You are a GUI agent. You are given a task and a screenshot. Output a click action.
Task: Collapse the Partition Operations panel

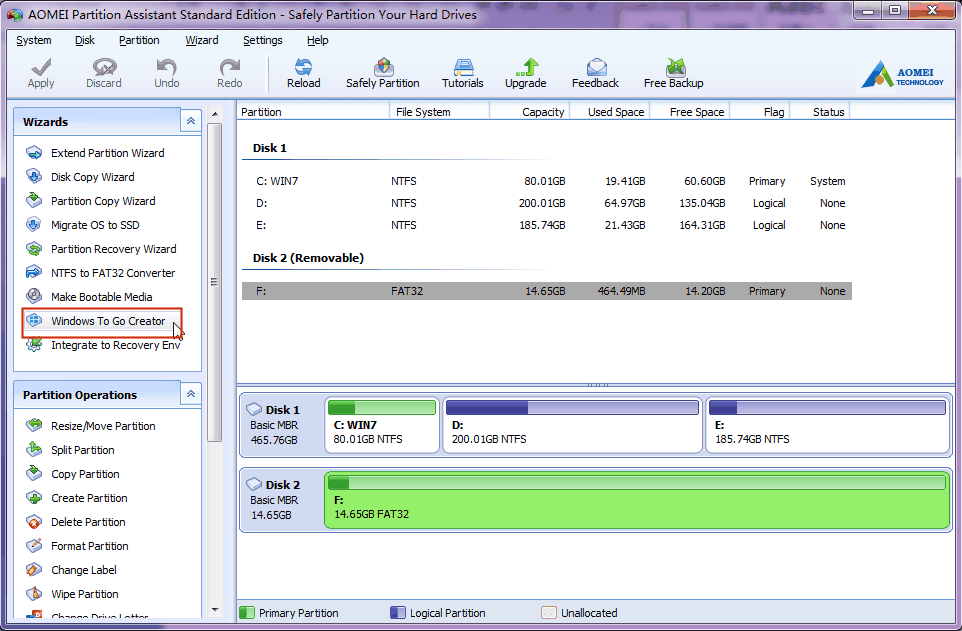(x=191, y=394)
